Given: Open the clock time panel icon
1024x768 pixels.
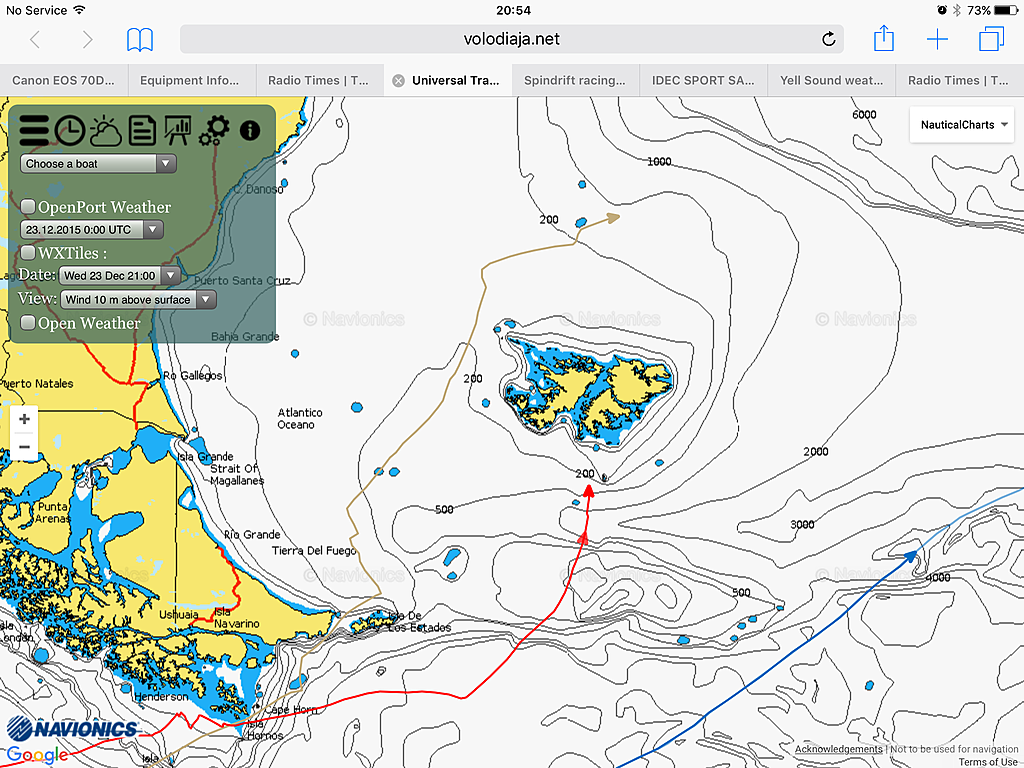Looking at the screenshot, I should 70,131.
